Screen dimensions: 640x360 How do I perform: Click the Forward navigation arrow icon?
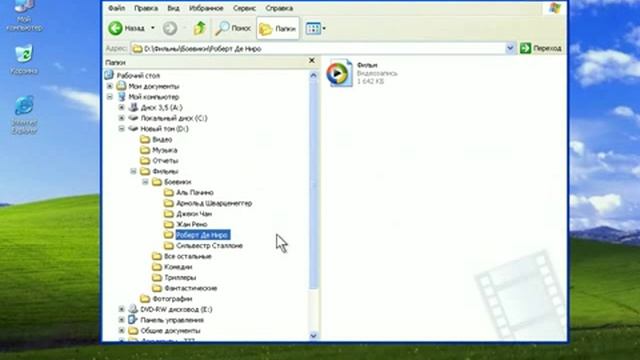(x=170, y=28)
